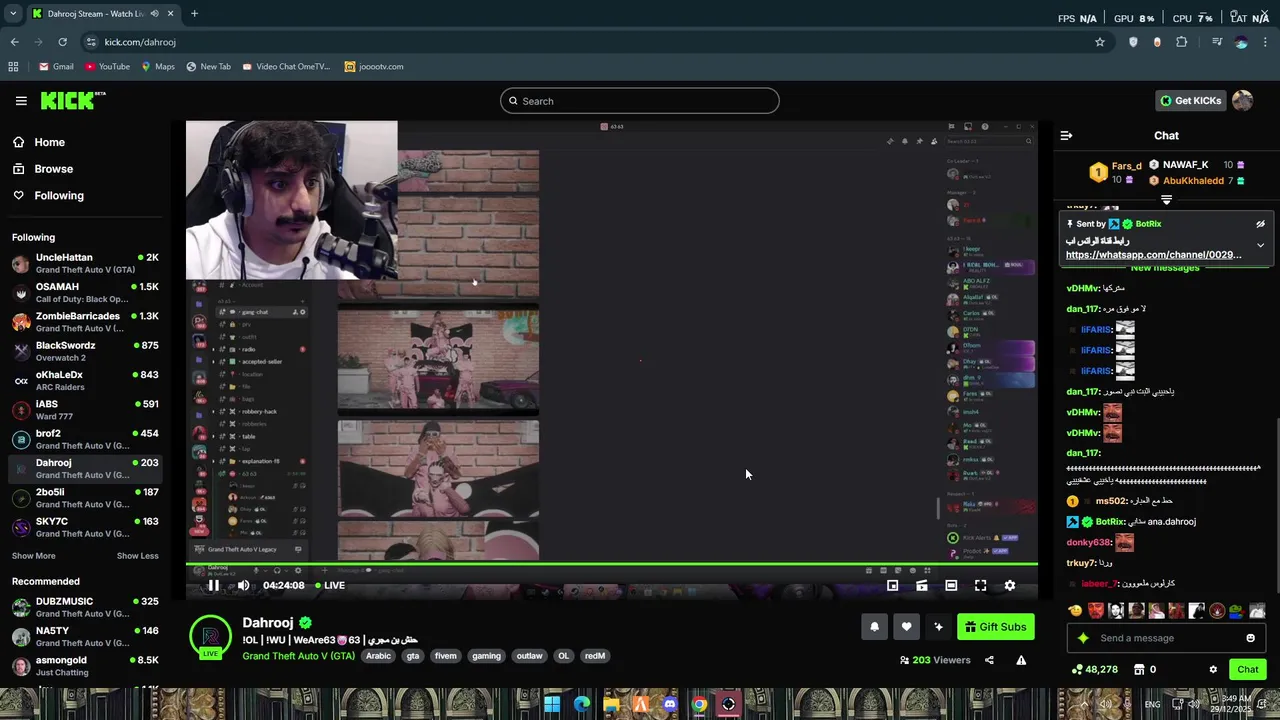1280x720 pixels.
Task: Collapse the gift leaderboard handle
Action: (1166, 200)
